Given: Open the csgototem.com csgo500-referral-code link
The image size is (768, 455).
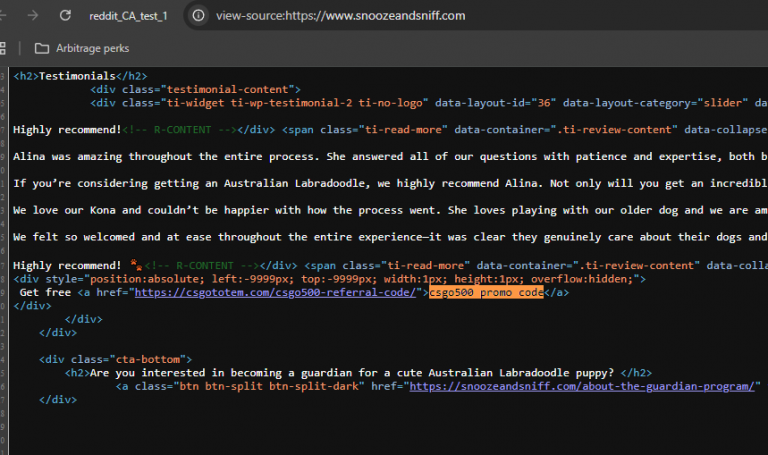Looking at the screenshot, I should (275, 292).
